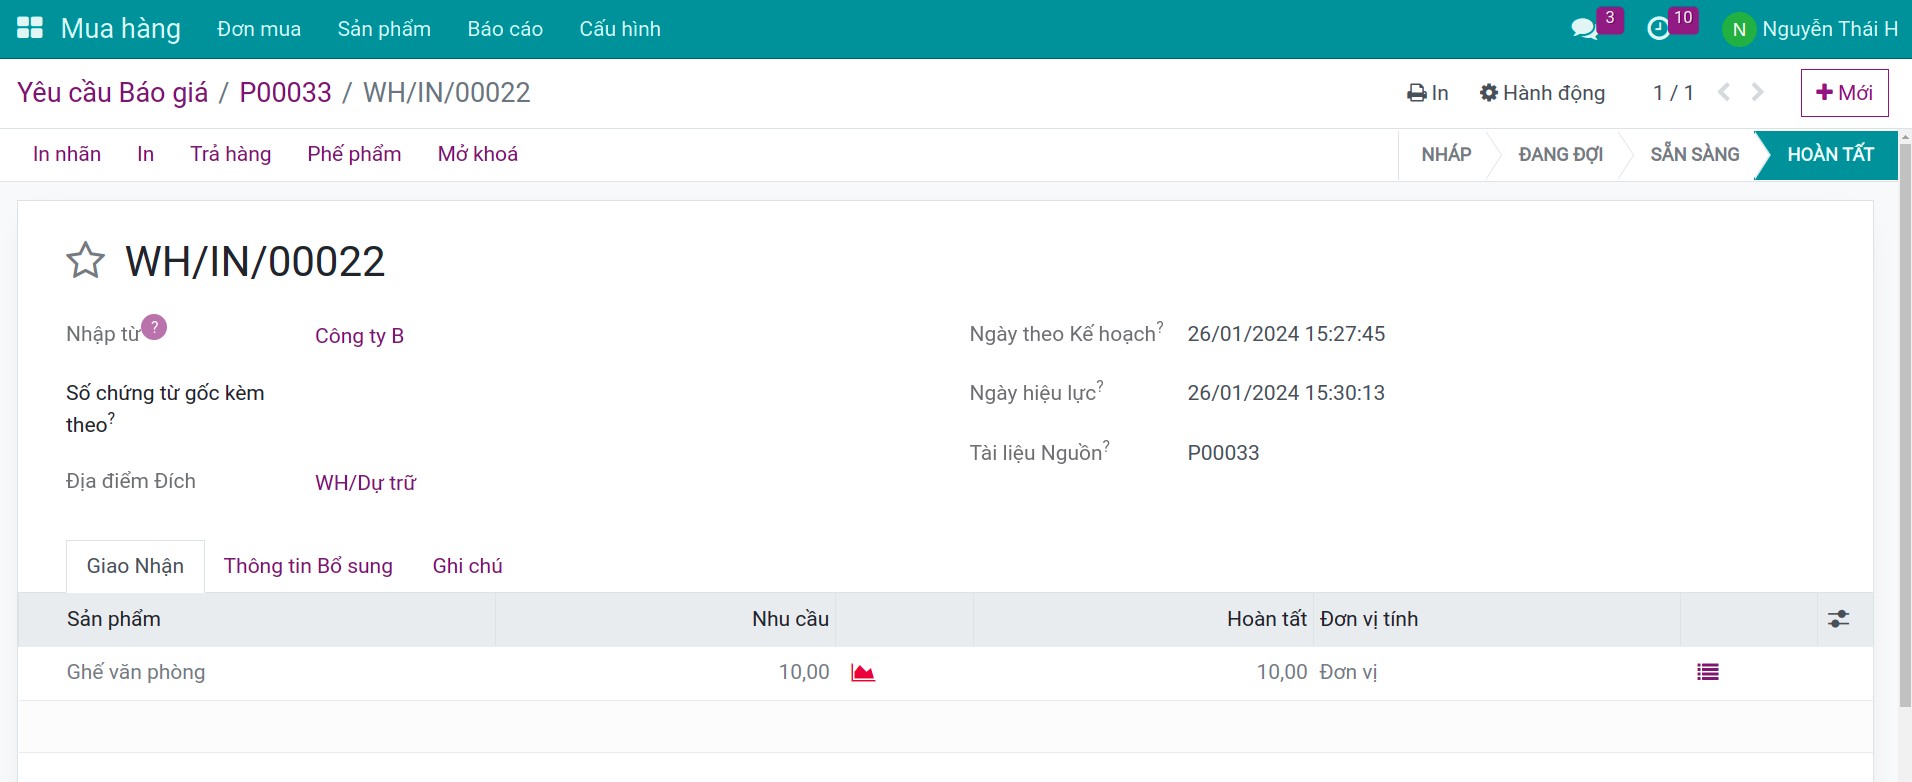Open the Hành động dropdown
This screenshot has width=1912, height=782.
(x=1542, y=93)
